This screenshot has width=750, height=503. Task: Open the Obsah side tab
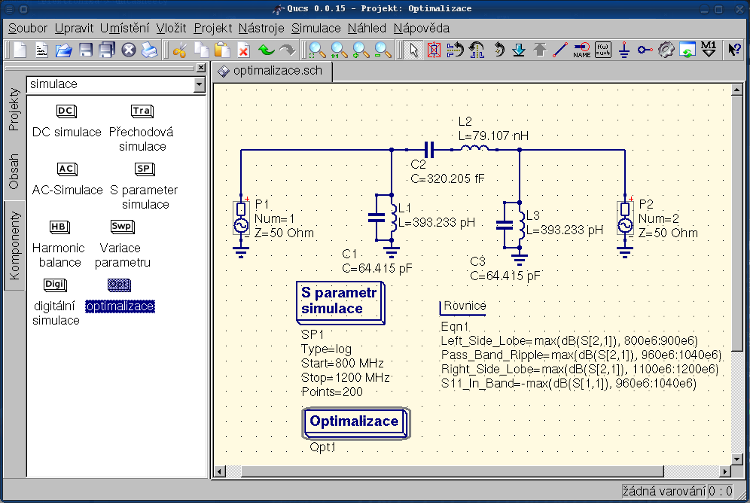tap(14, 171)
